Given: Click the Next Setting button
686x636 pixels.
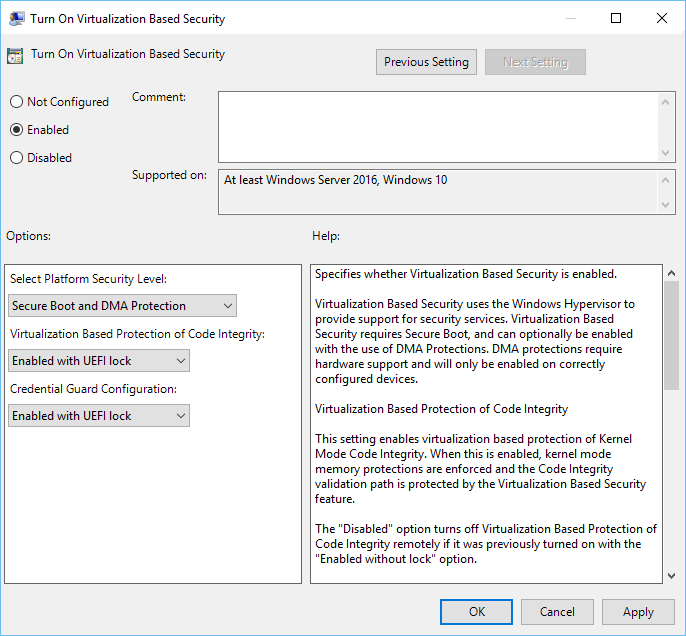Looking at the screenshot, I should tap(535, 62).
